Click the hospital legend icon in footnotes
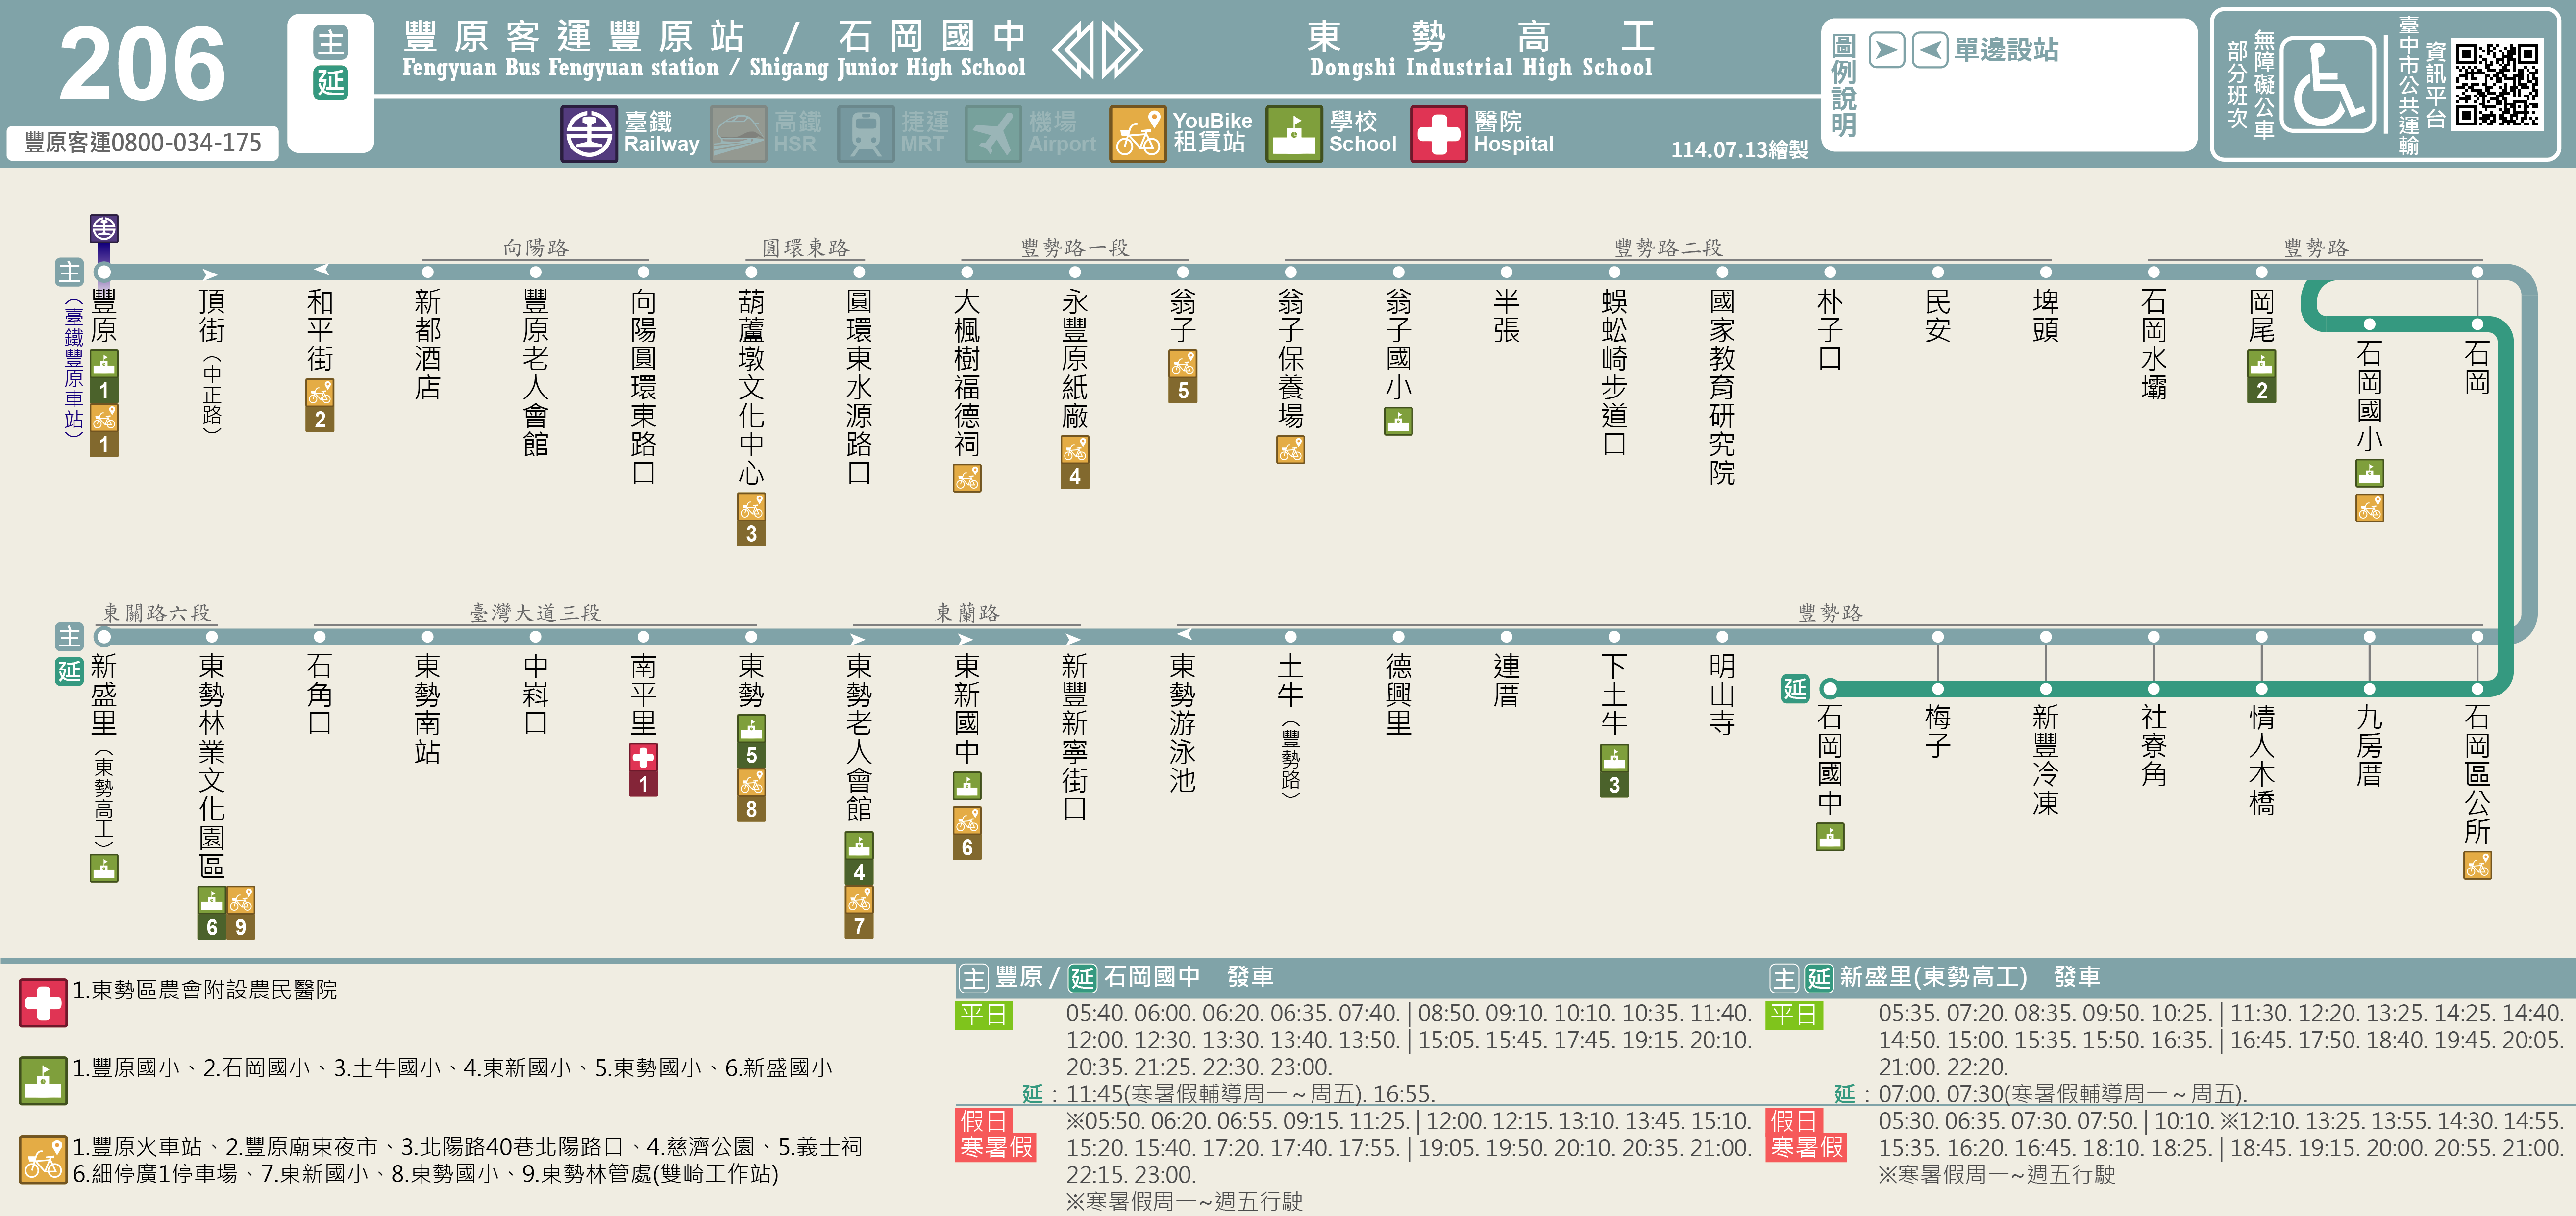Image resolution: width=2576 pixels, height=1216 pixels. [x=43, y=1003]
